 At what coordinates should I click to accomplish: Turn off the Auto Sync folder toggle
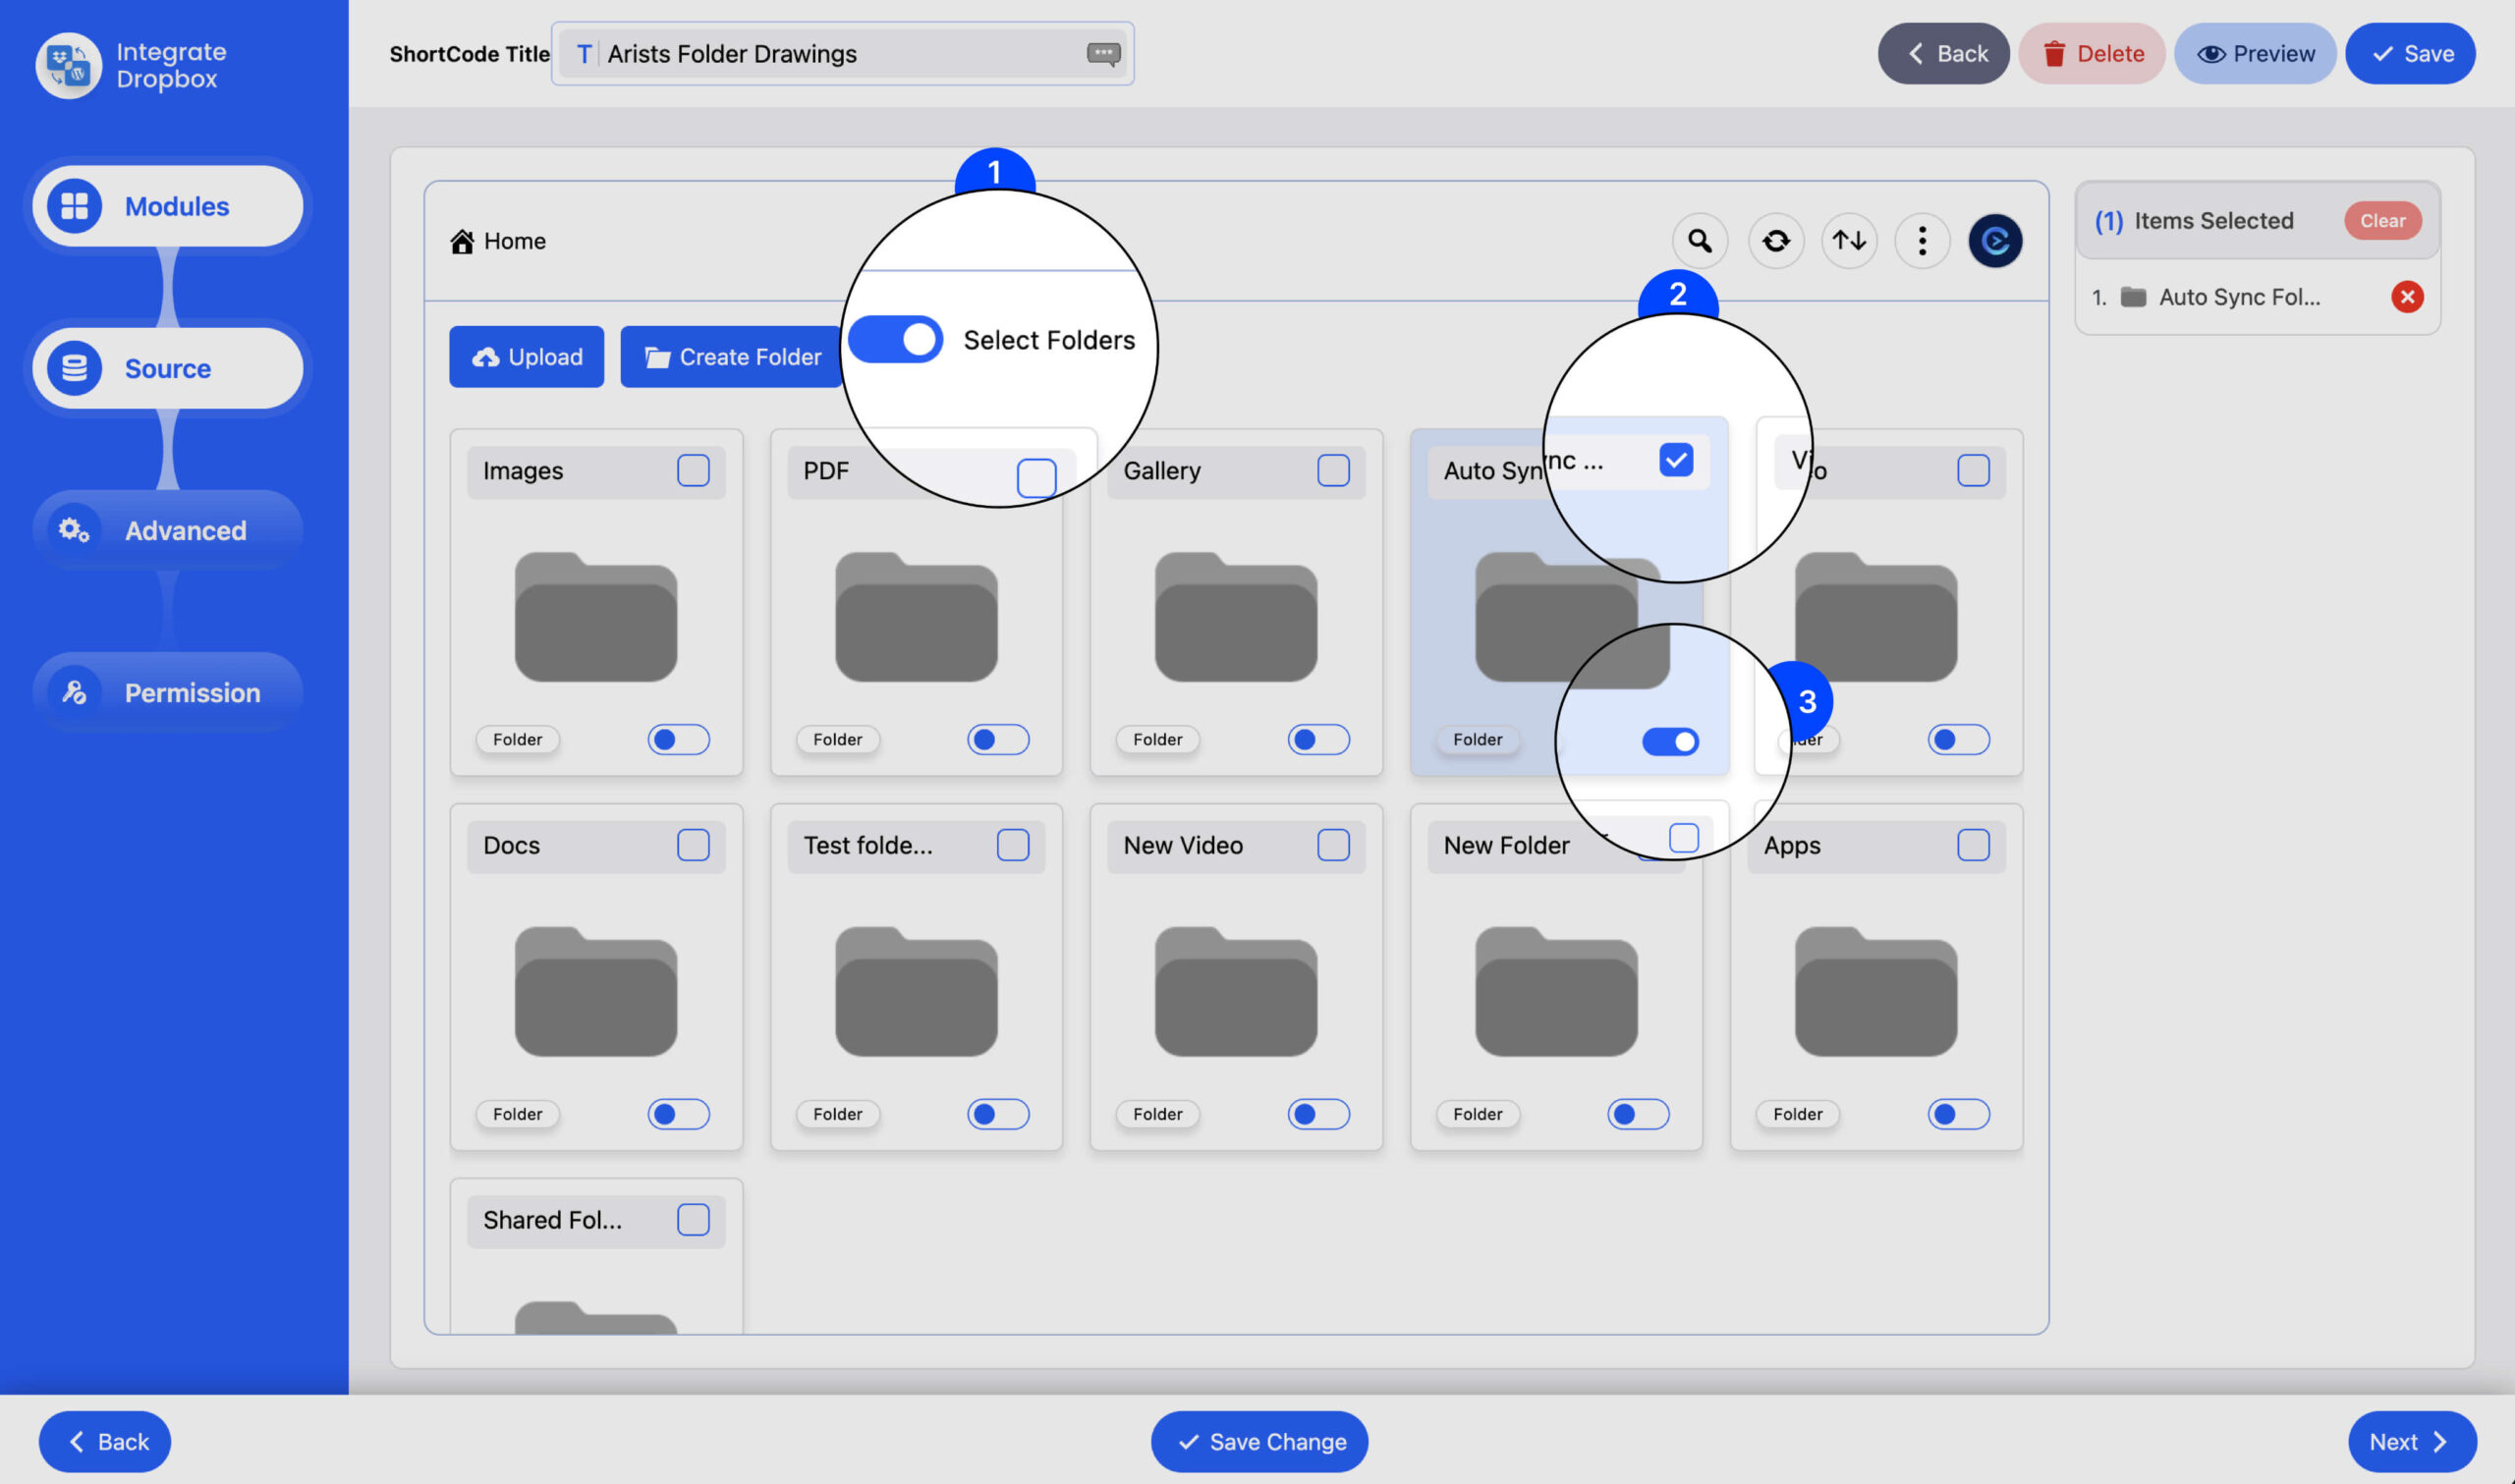click(1670, 741)
